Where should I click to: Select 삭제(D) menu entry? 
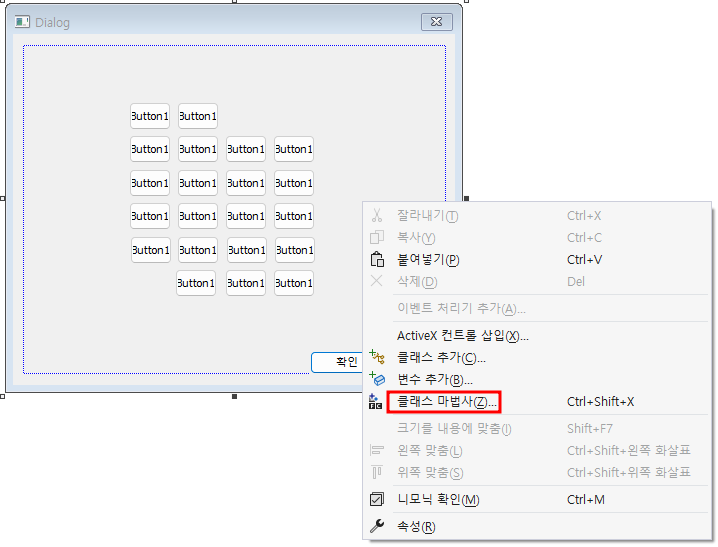(x=417, y=281)
